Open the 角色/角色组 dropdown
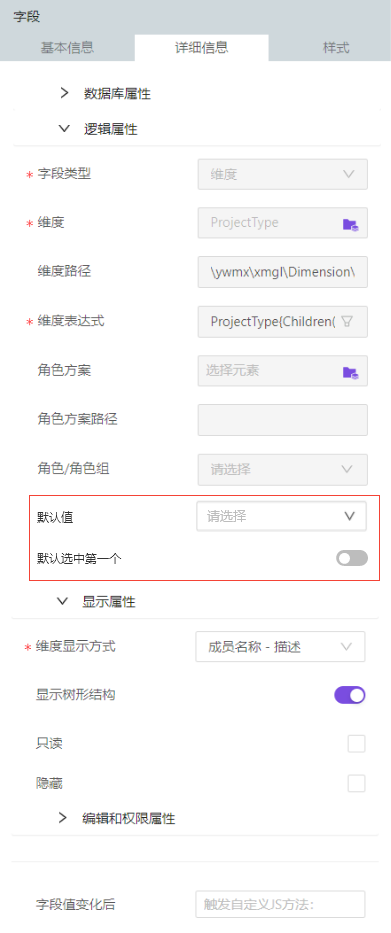Screen dimensions: 391x933 pos(283,469)
